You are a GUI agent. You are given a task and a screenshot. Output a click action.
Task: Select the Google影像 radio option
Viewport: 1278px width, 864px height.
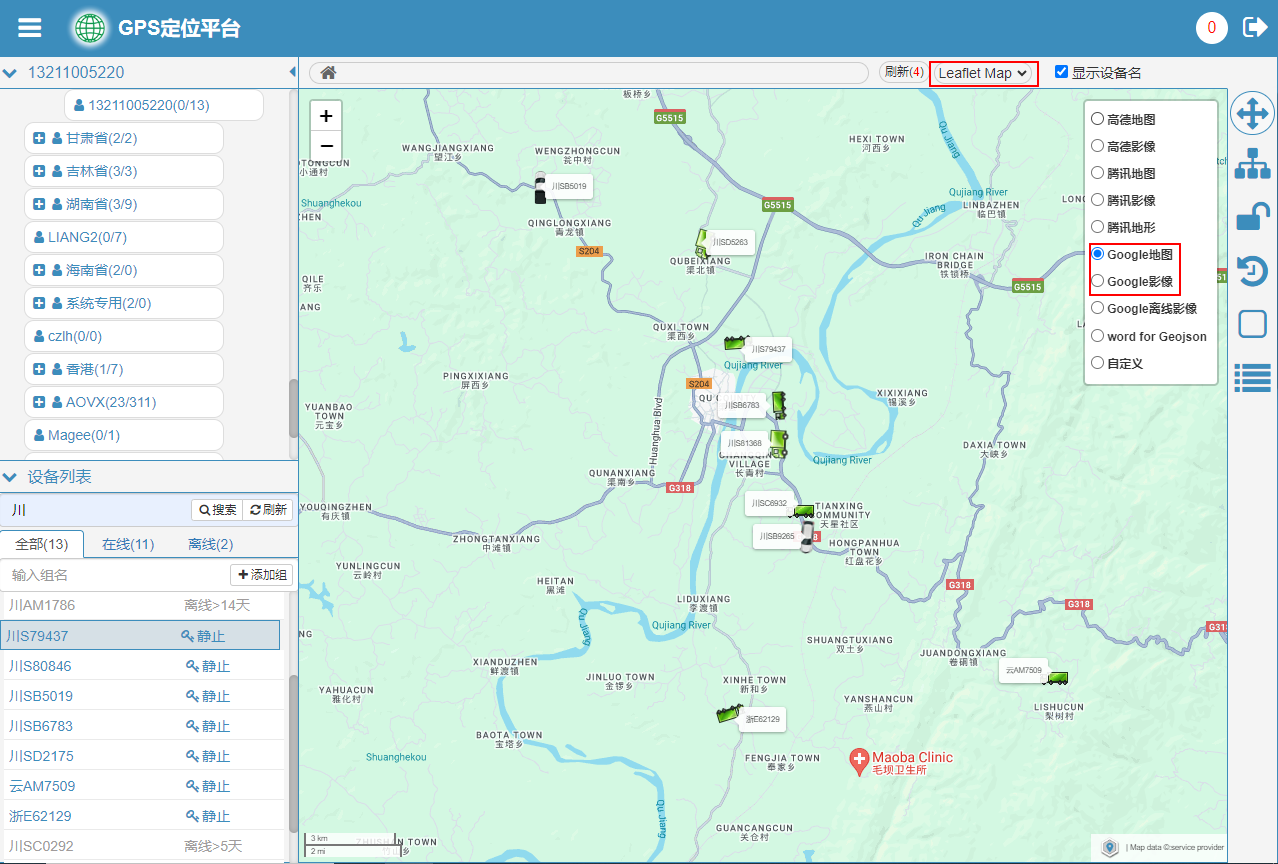coord(1098,282)
